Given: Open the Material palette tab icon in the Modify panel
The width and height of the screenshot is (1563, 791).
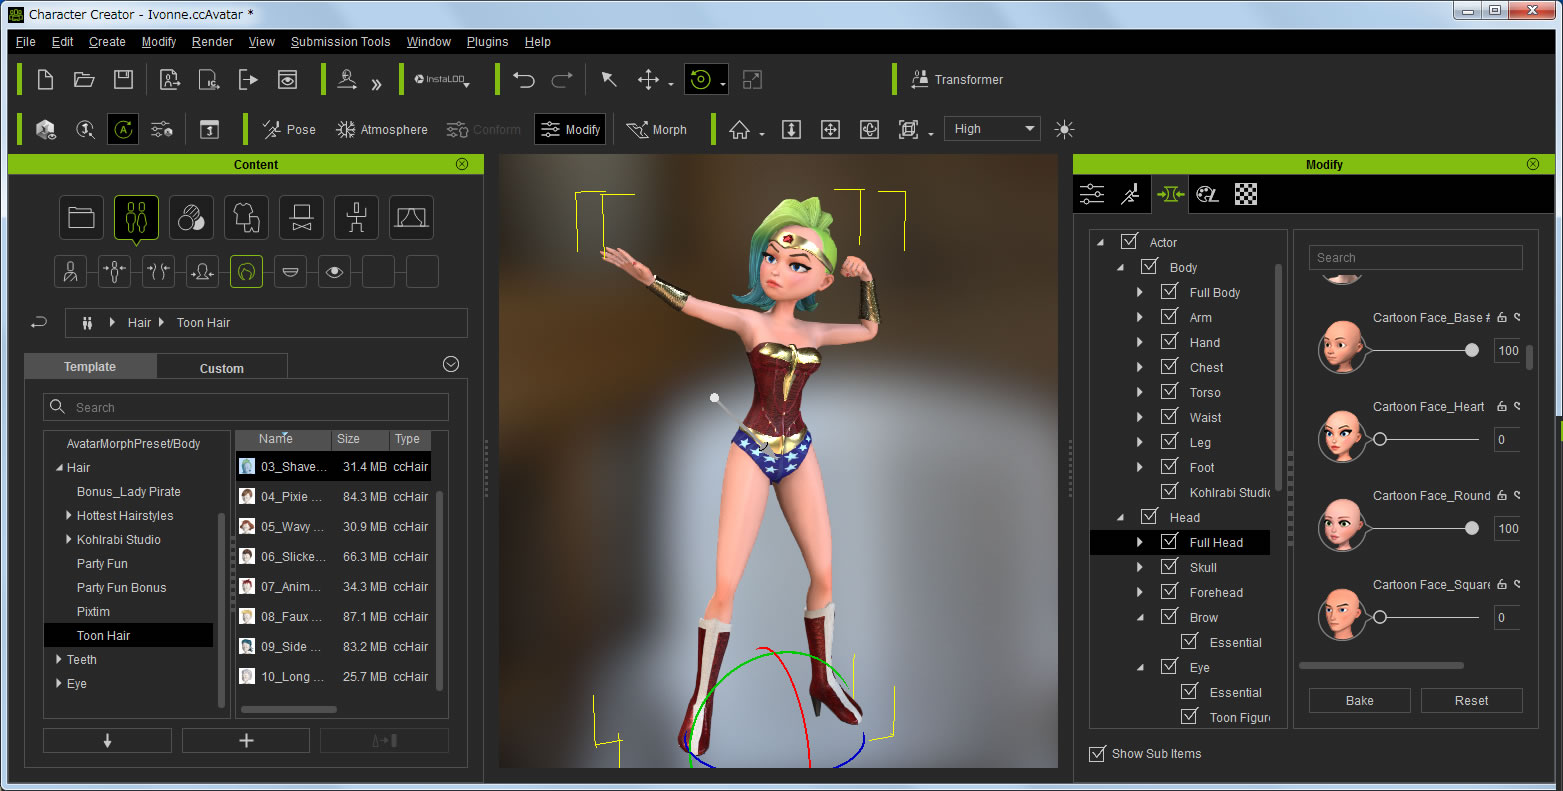Looking at the screenshot, I should click(1207, 194).
